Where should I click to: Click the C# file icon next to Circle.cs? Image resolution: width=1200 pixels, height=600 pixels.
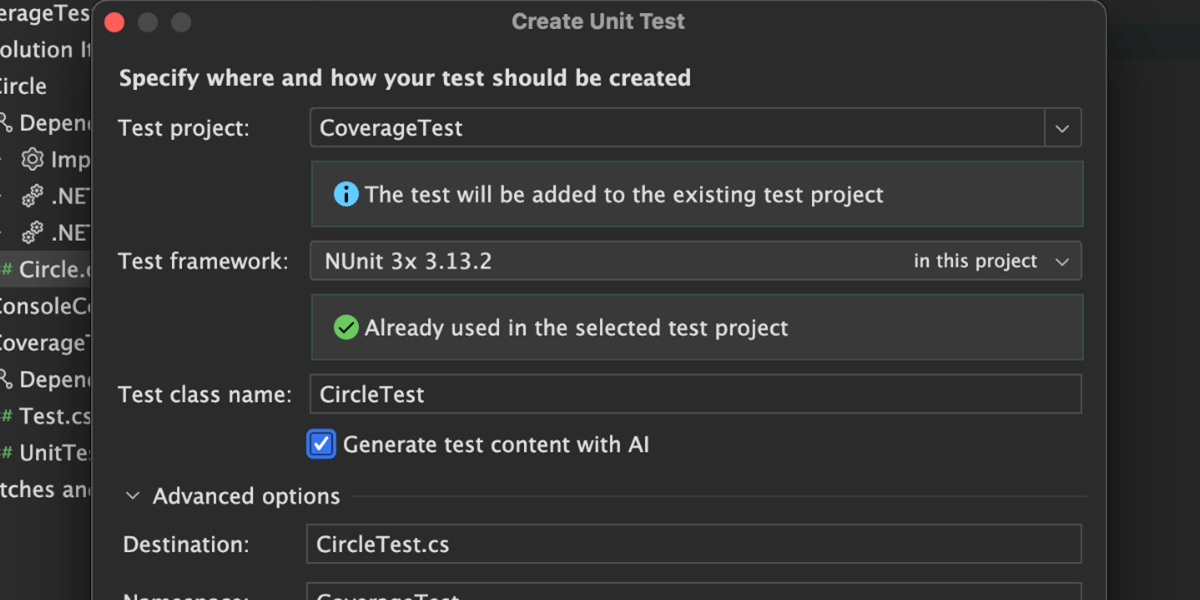6,269
